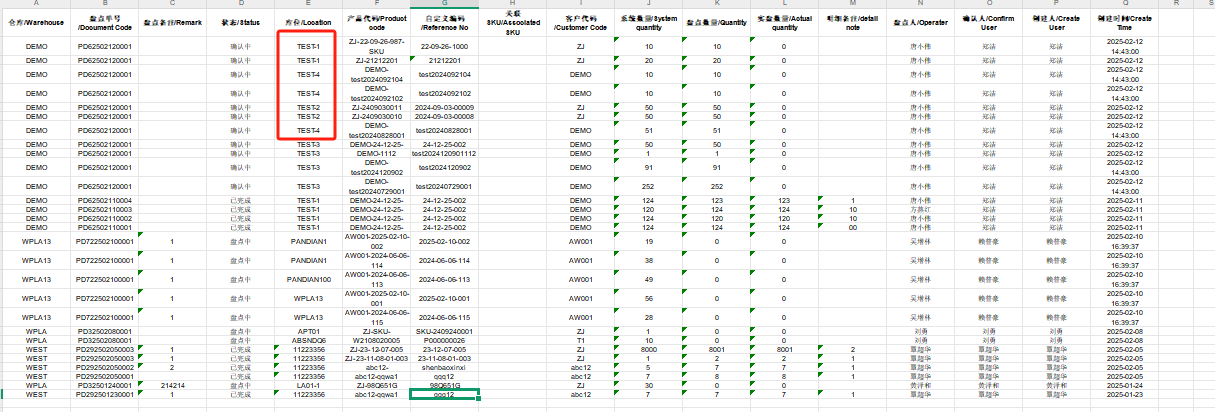Select location cell APT01

(x=308, y=331)
